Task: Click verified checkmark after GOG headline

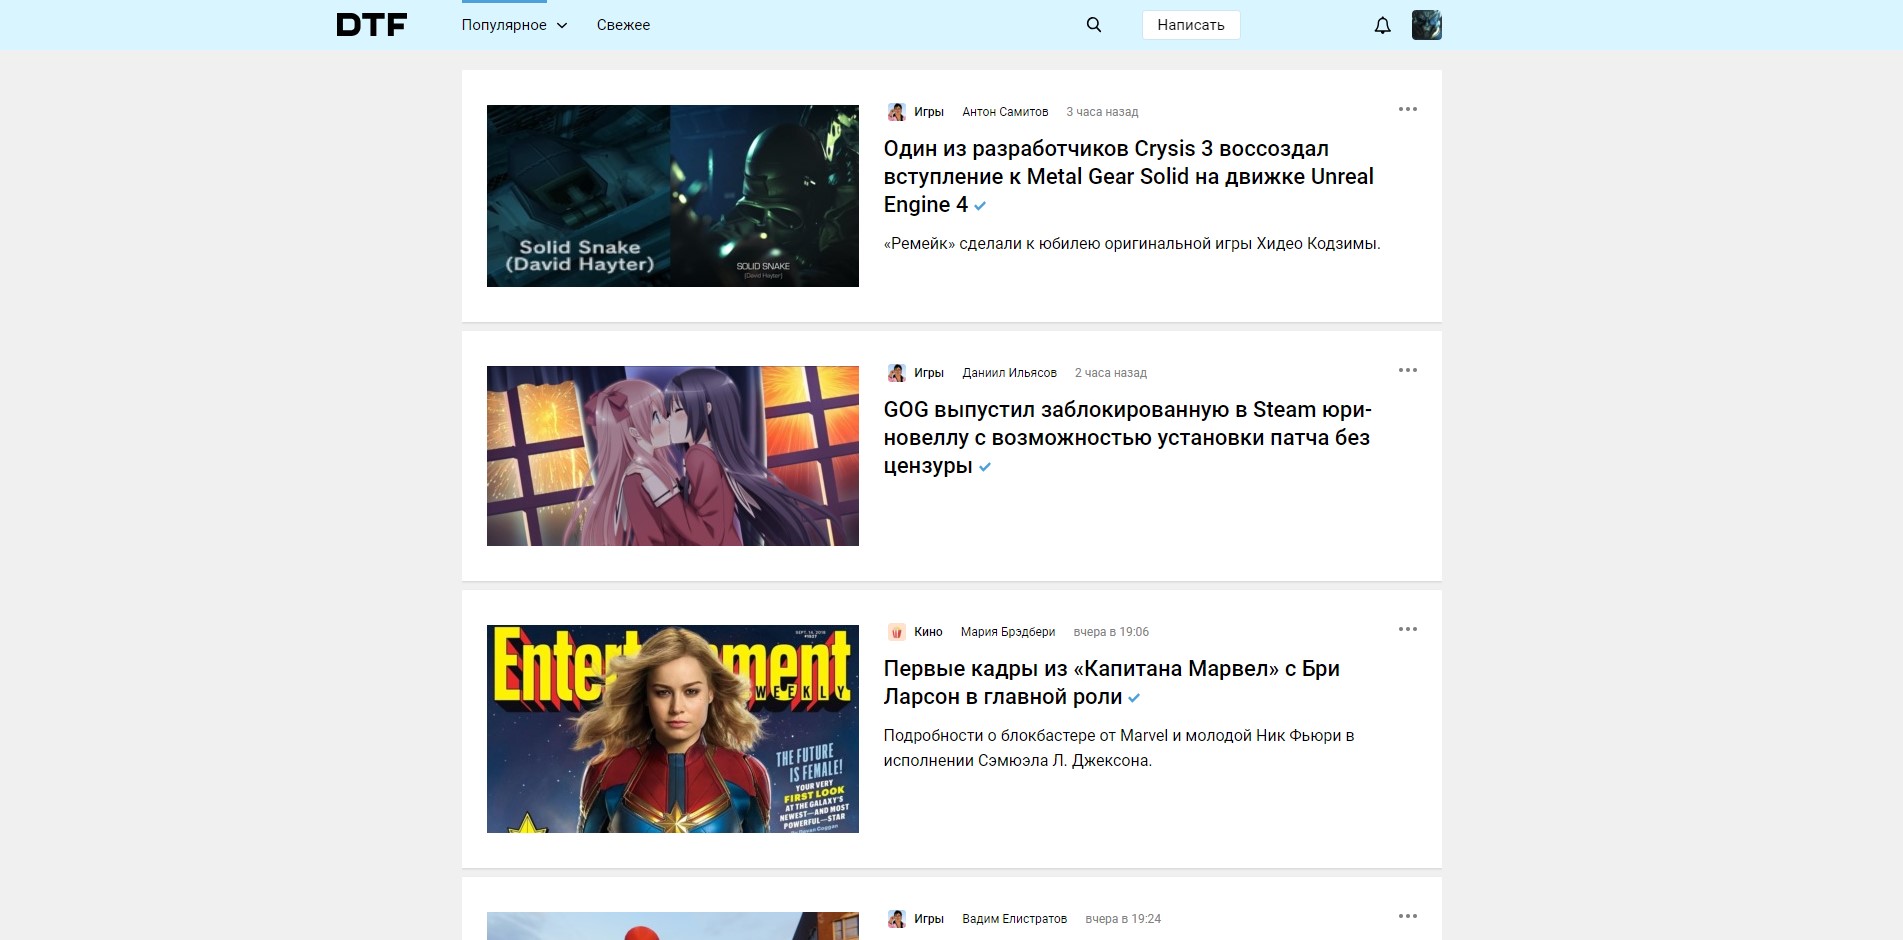Action: point(985,467)
